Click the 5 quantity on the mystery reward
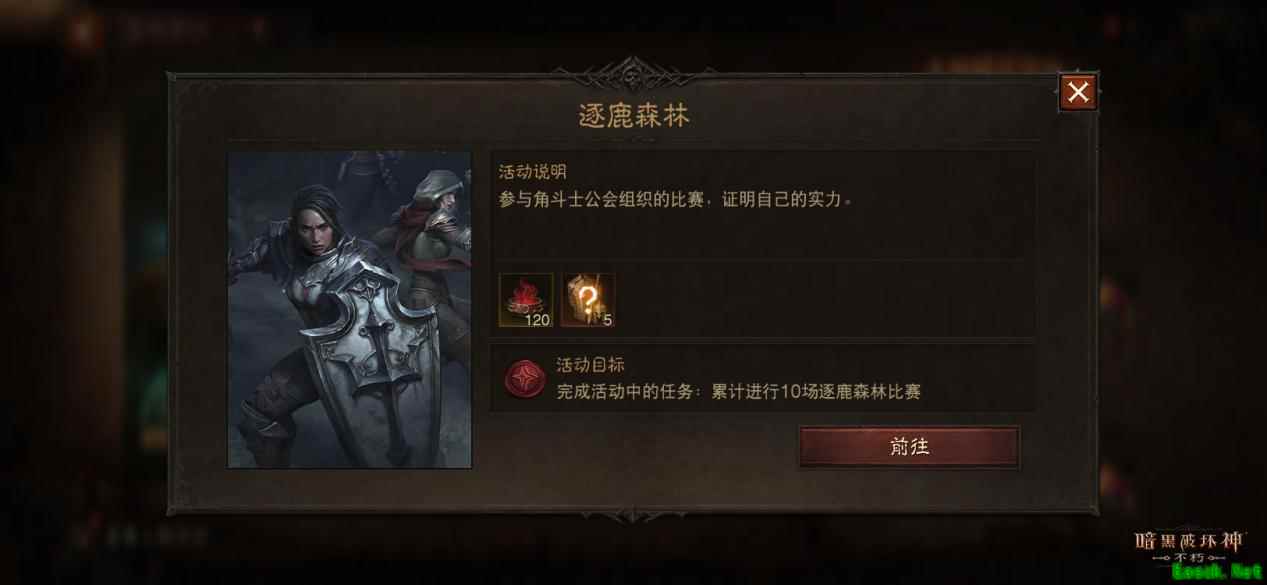This screenshot has height=585, width=1267. (x=607, y=320)
